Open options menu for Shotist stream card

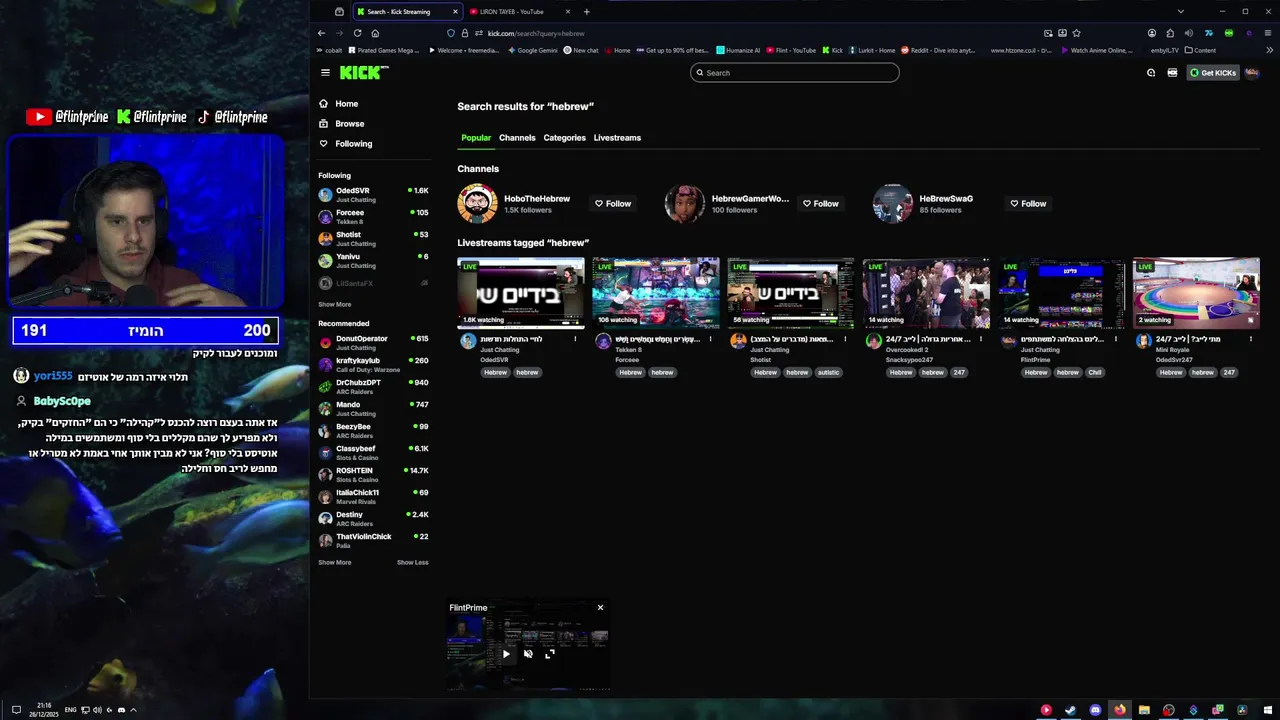coord(846,339)
